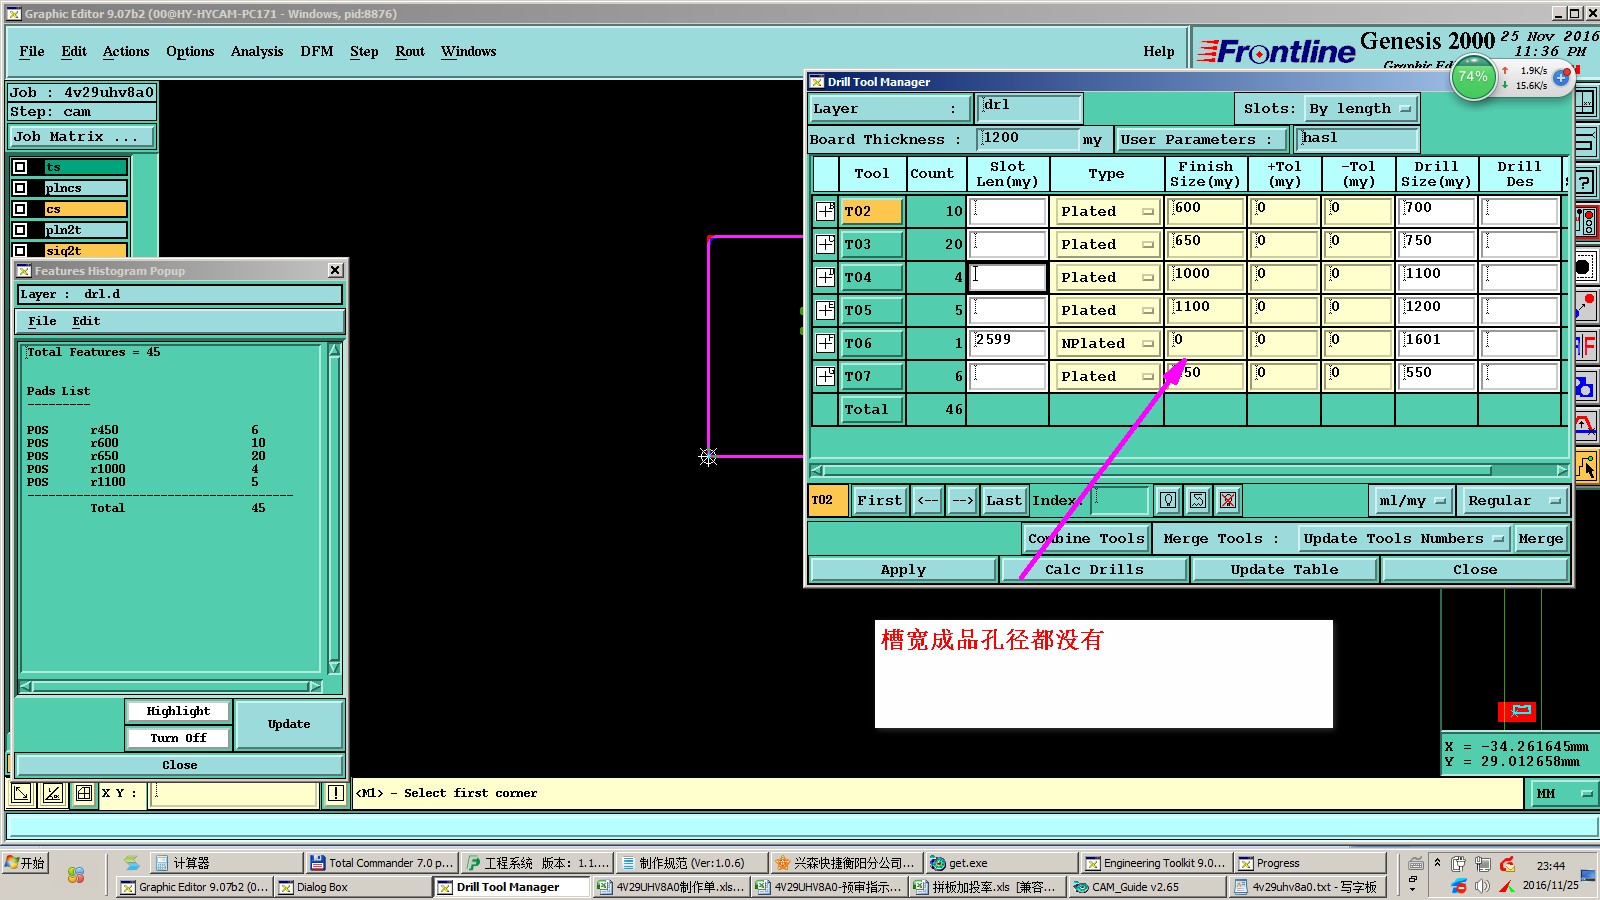Open the MM units dropdown at bottom-right
Image resolution: width=1600 pixels, height=900 pixels.
(1565, 794)
